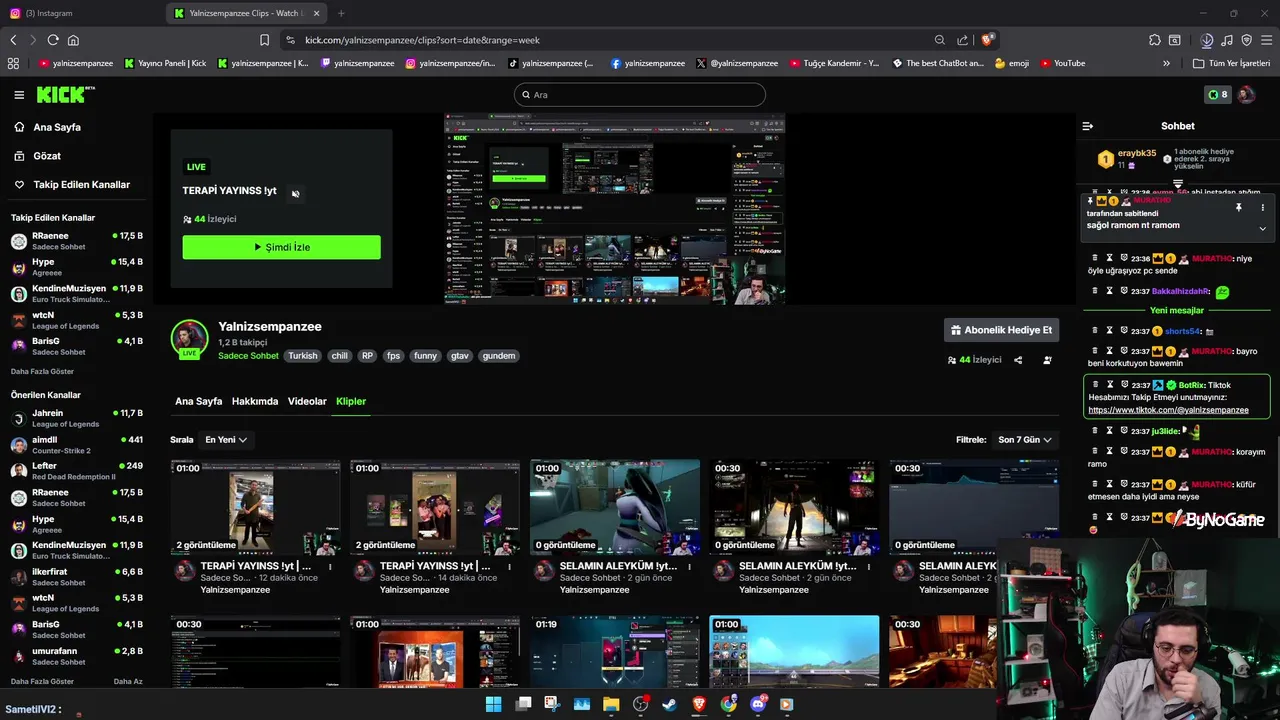Open wtcN channel in followed list
Screen dimensions: 1280x720
pos(76,320)
